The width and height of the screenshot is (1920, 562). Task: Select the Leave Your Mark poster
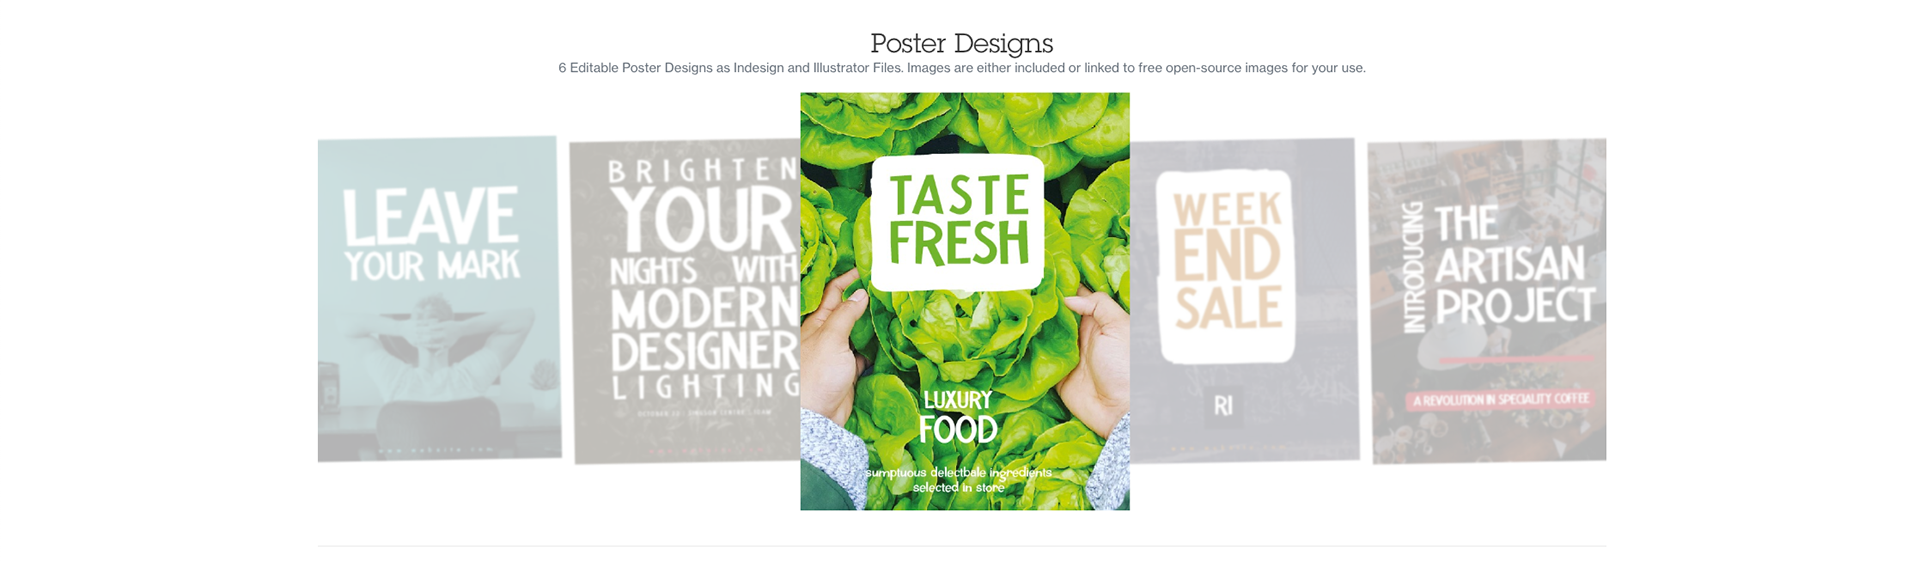439,299
